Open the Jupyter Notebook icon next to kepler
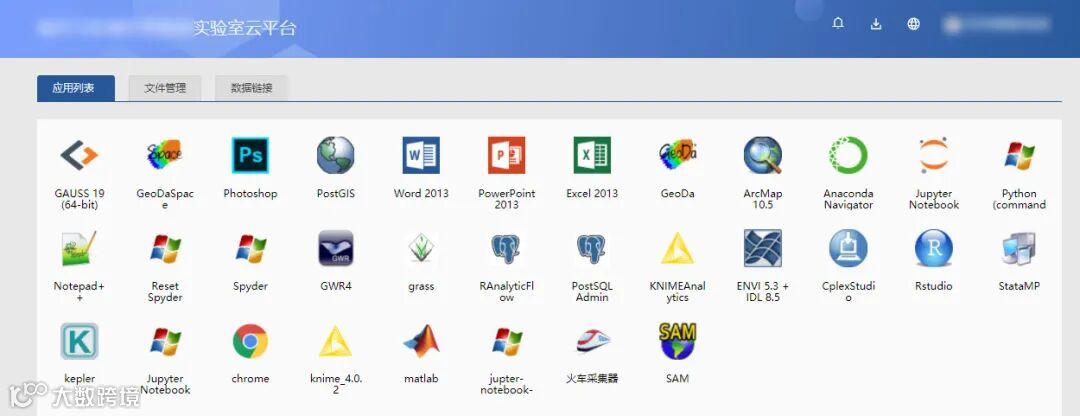Viewport: 1080px width, 416px height. coord(165,341)
